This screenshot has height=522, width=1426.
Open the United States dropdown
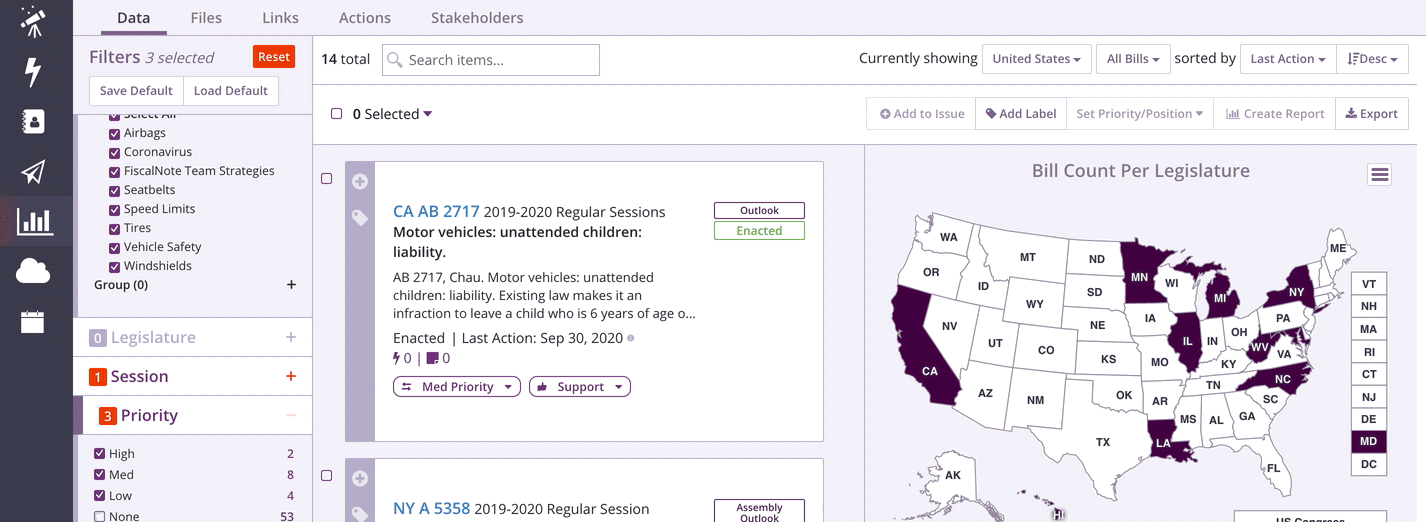tap(1036, 59)
